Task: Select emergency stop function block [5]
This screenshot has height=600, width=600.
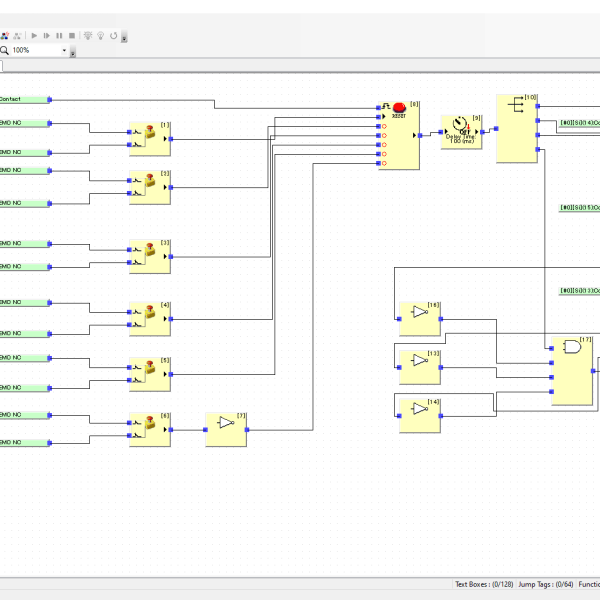Action: 150,374
